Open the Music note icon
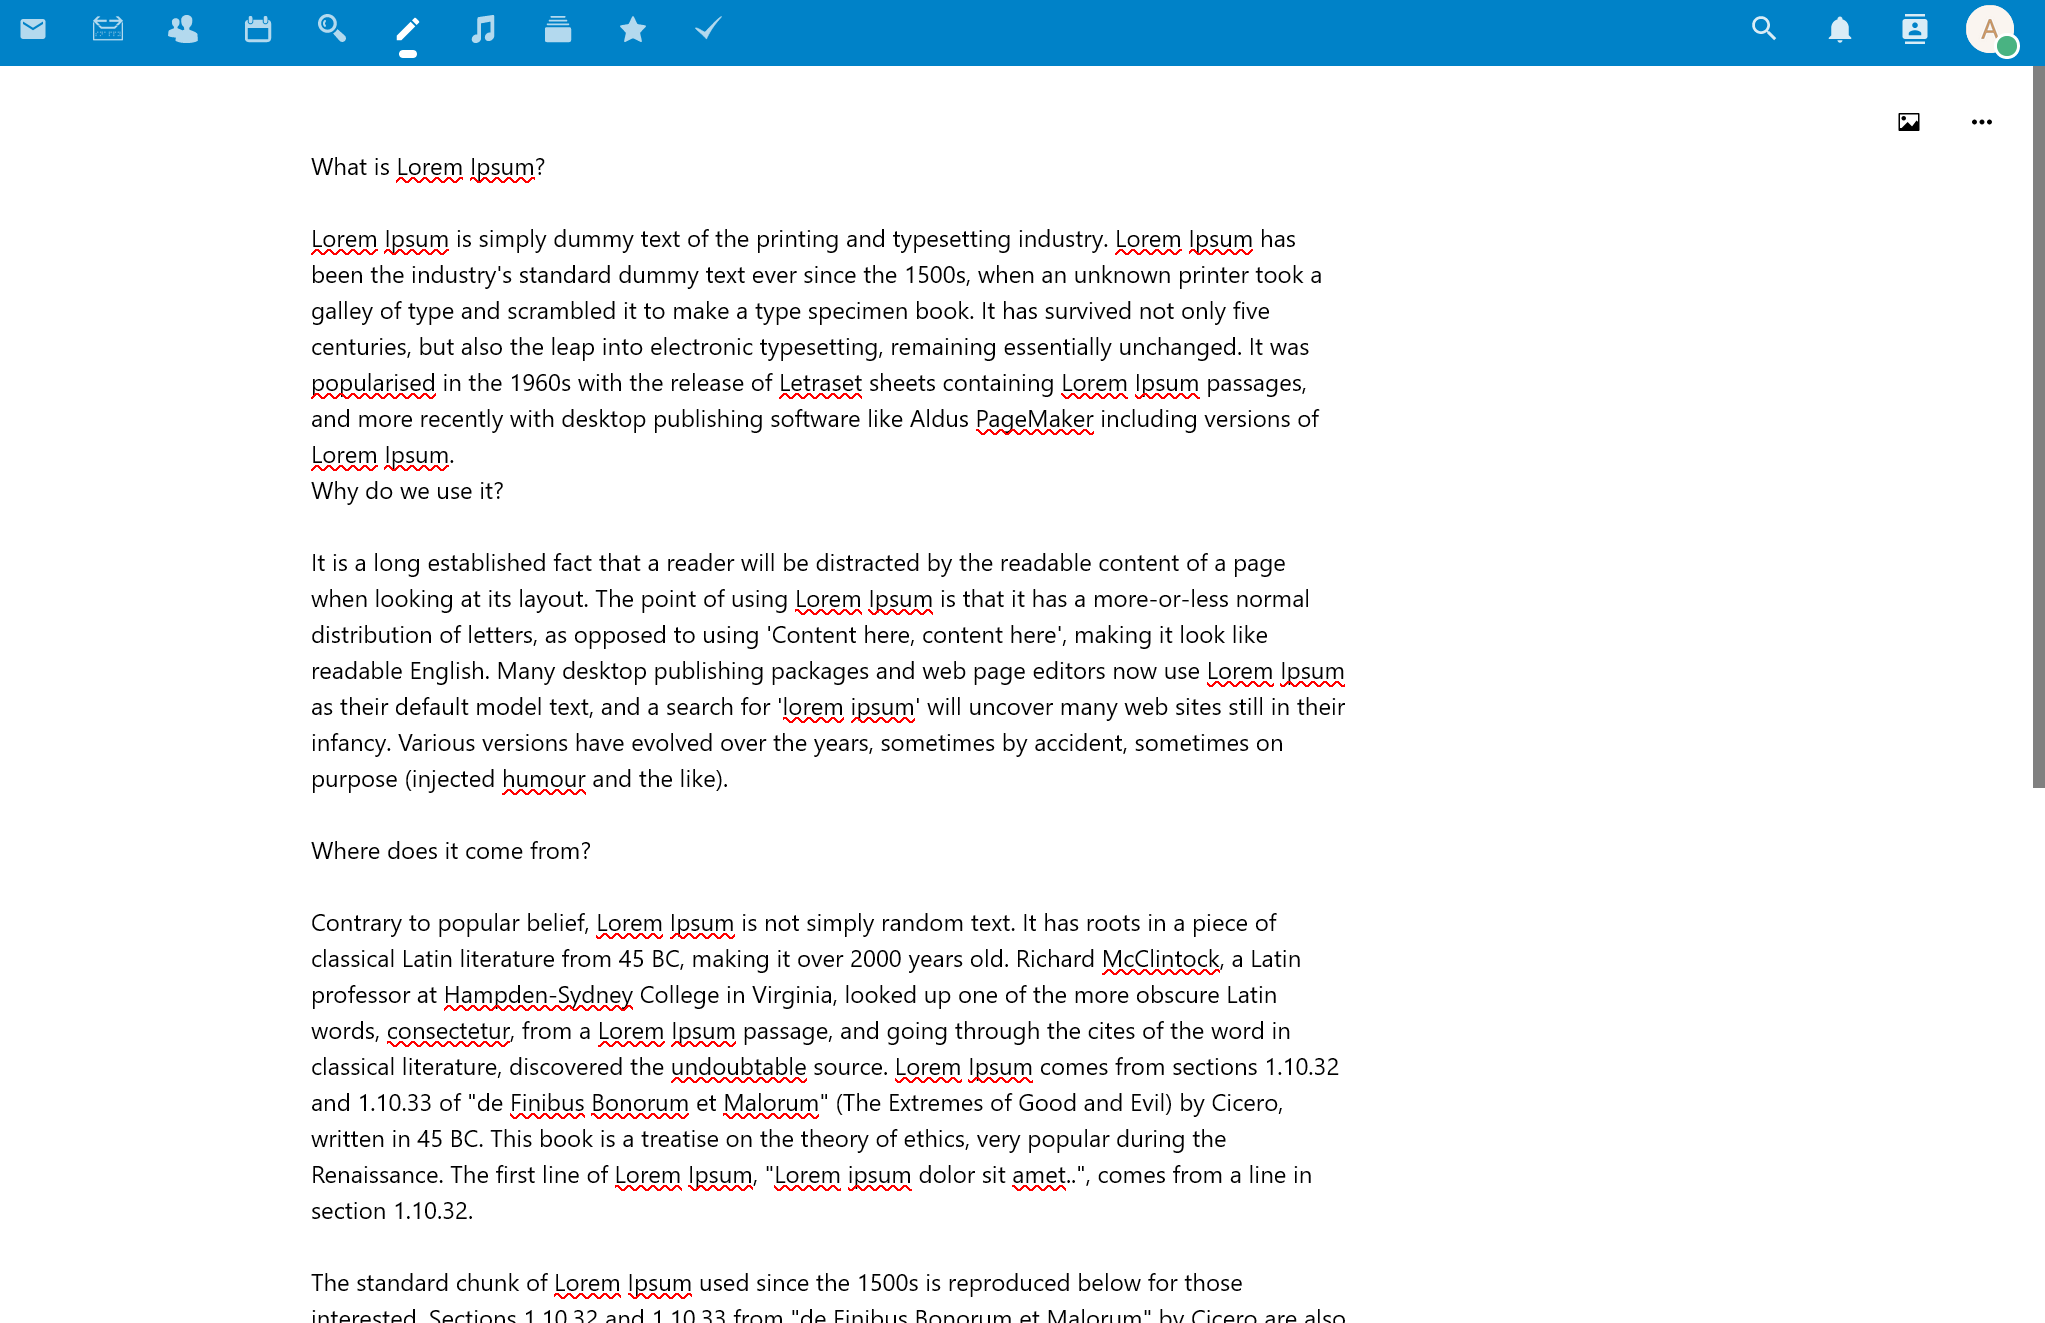Image resolution: width=2045 pixels, height=1323 pixels. tap(482, 30)
